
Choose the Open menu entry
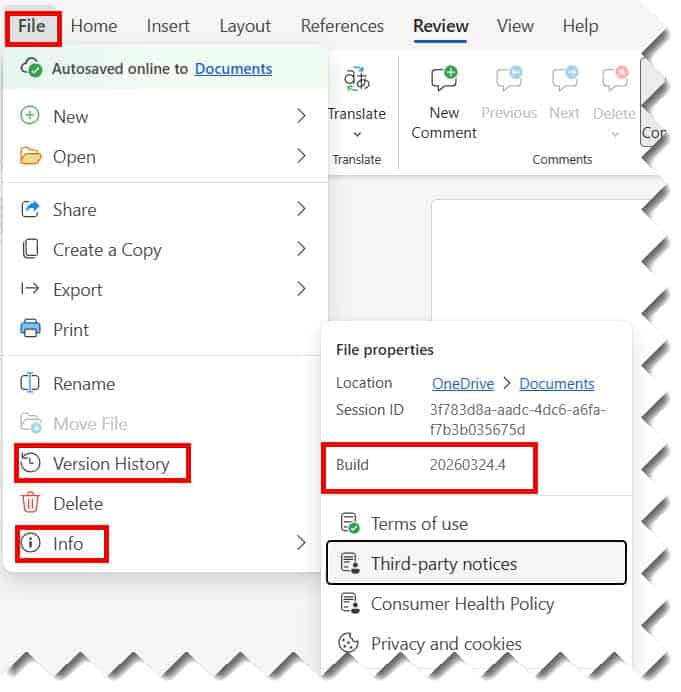click(x=164, y=157)
